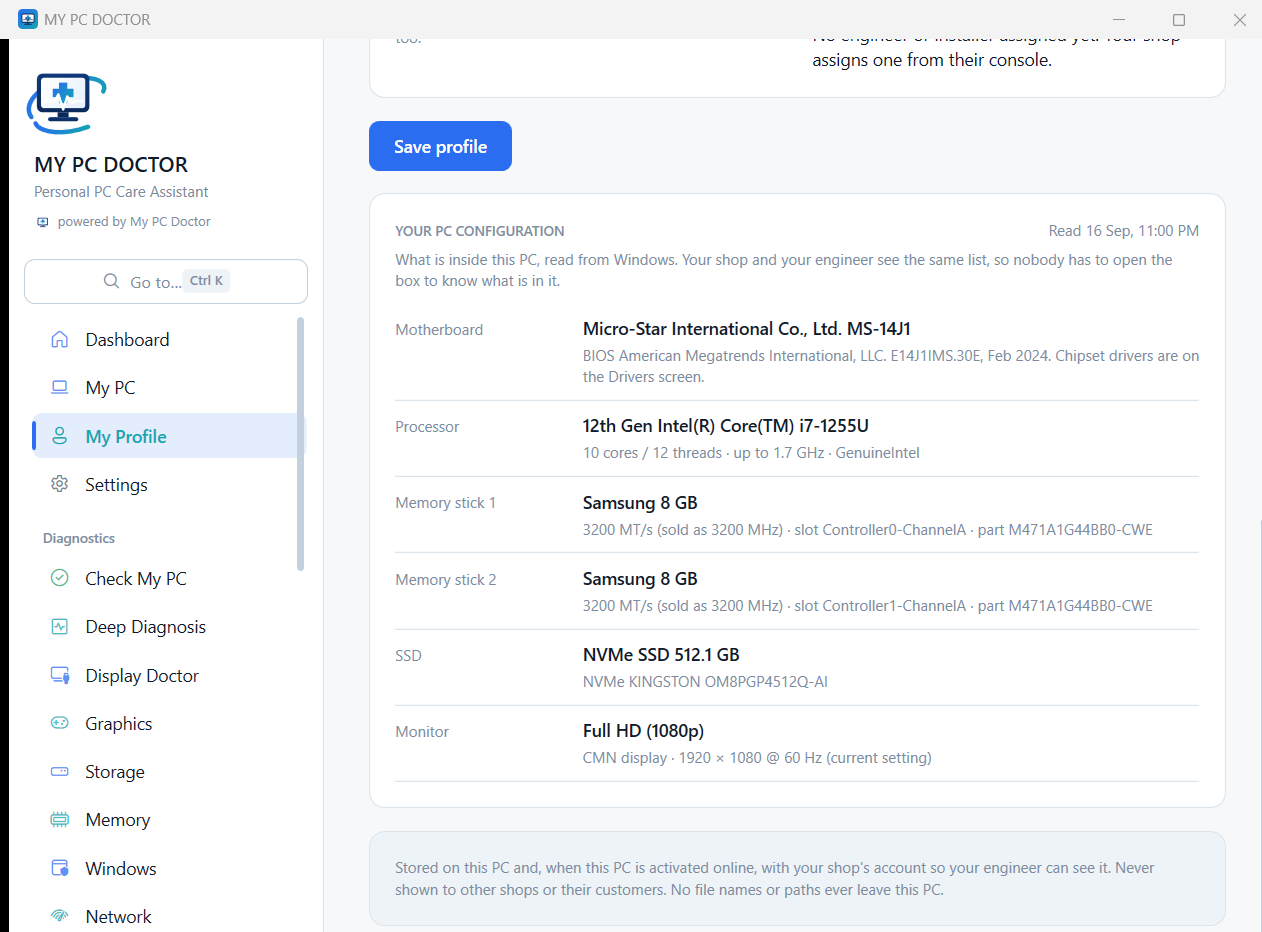Image resolution: width=1262 pixels, height=932 pixels.
Task: Click the Save profile button
Action: click(x=440, y=146)
